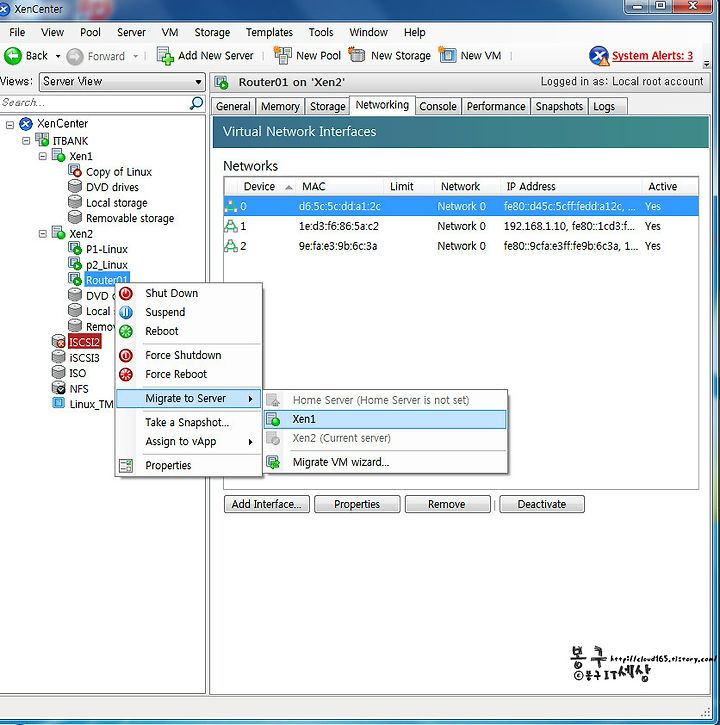
Task: Select the ISO storage tree item
Action: (x=77, y=373)
